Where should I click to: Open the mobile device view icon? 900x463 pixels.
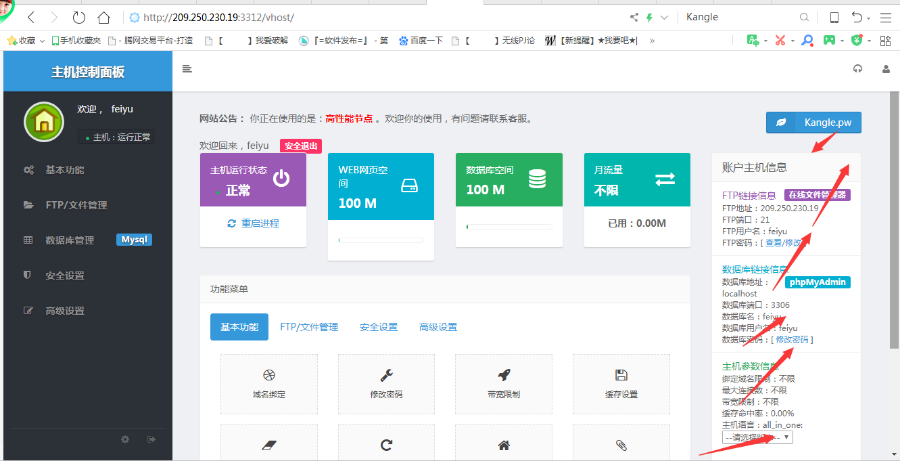coord(834,17)
